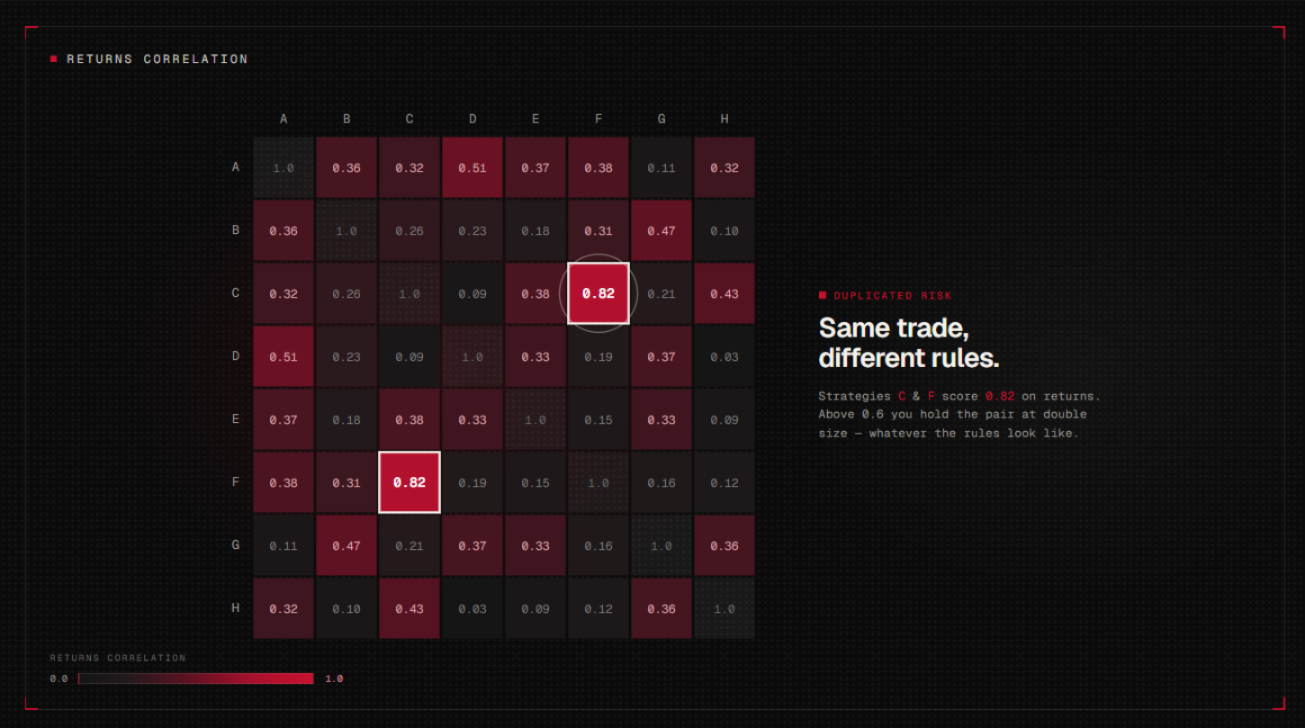The height and width of the screenshot is (728, 1305).
Task: Select the gradient bar of the returns correlation legend
Action: [x=196, y=678]
